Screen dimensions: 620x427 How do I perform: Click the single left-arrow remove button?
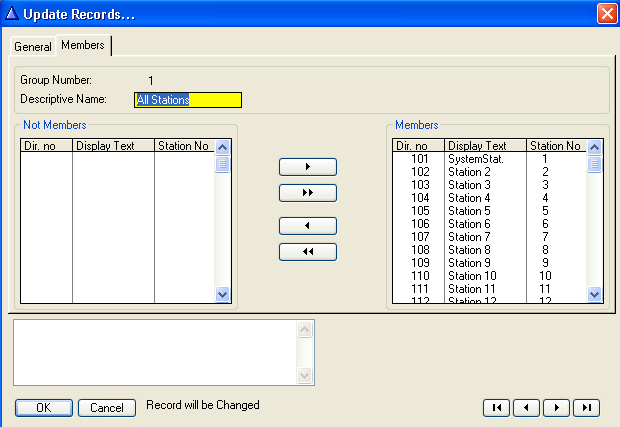click(x=308, y=226)
